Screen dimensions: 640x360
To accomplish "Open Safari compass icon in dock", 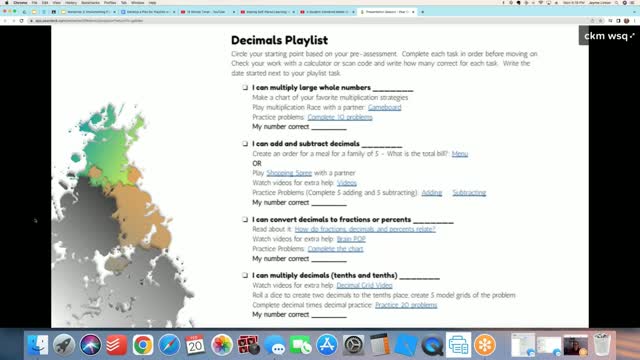I will click(169, 345).
